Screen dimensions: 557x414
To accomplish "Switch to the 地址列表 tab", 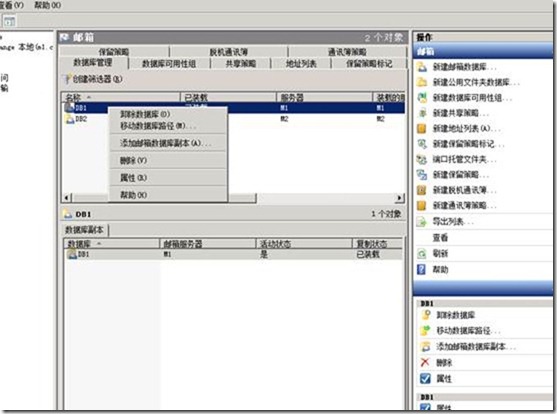I will tap(301, 64).
